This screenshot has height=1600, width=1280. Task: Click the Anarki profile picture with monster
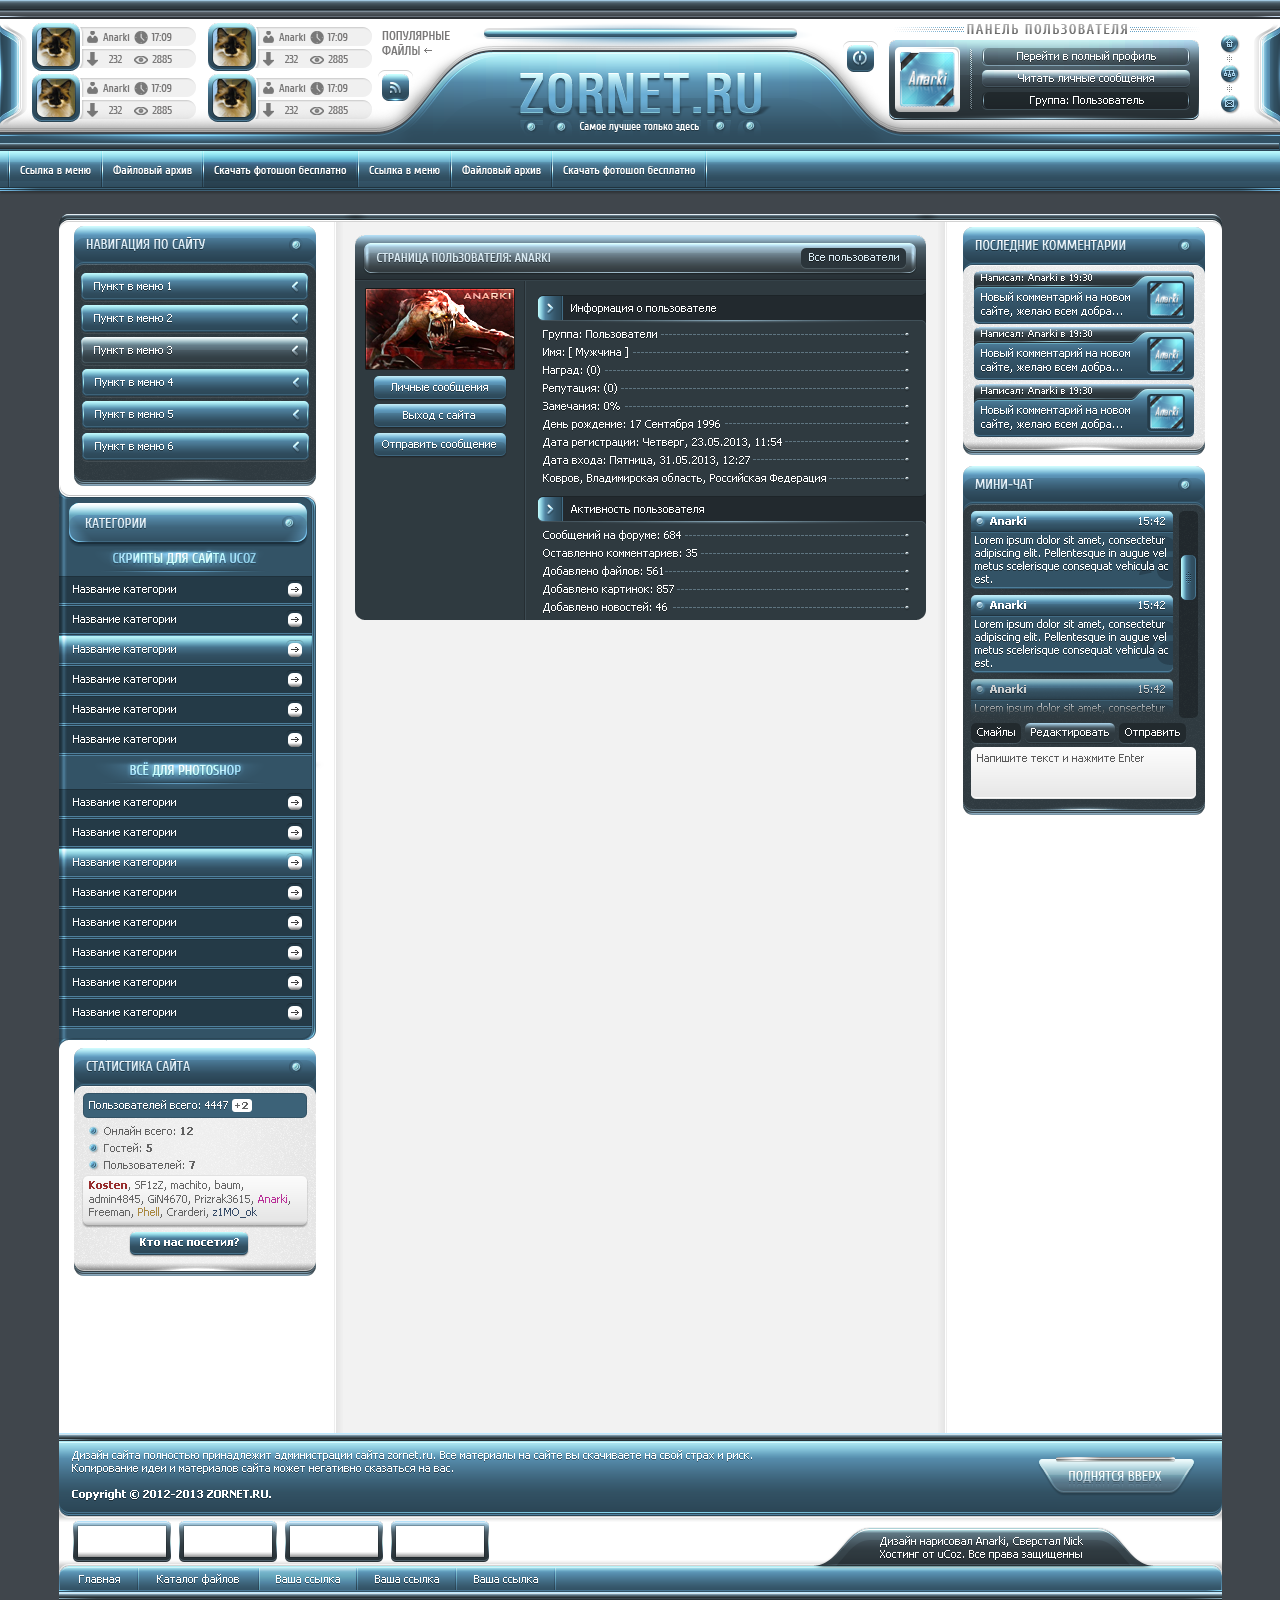coord(440,329)
